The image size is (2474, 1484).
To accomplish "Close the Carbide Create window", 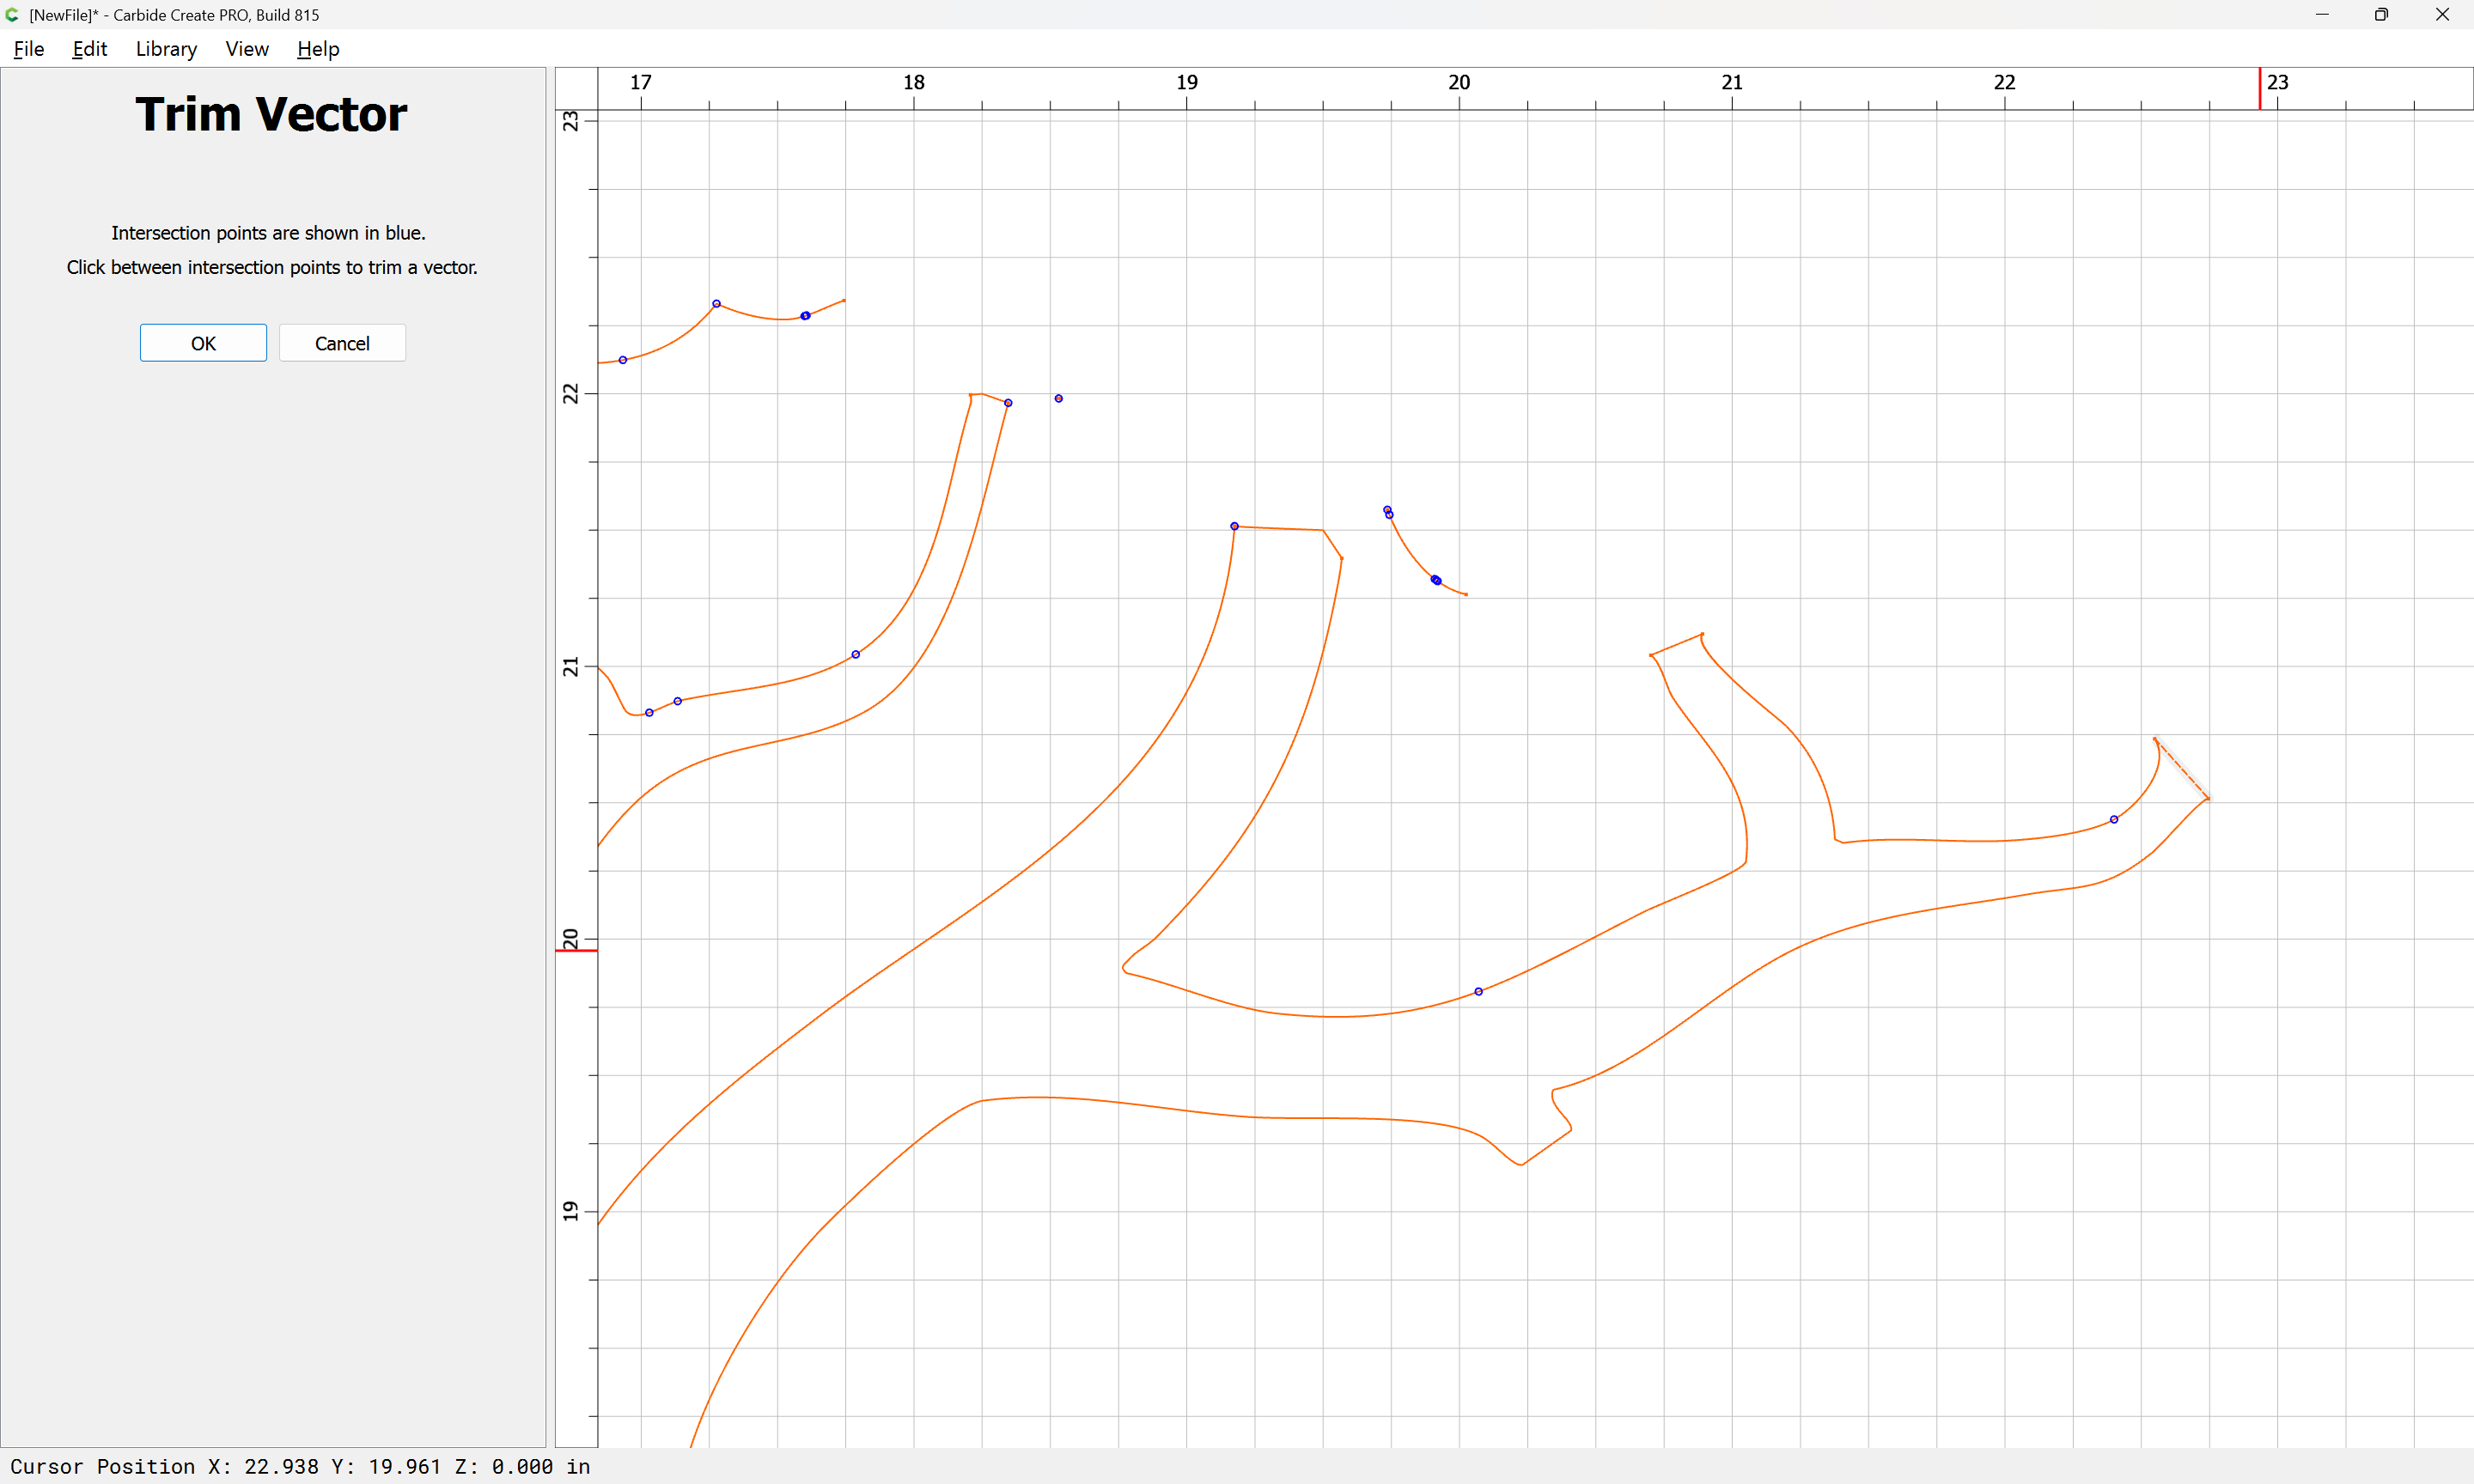I will [2441, 15].
